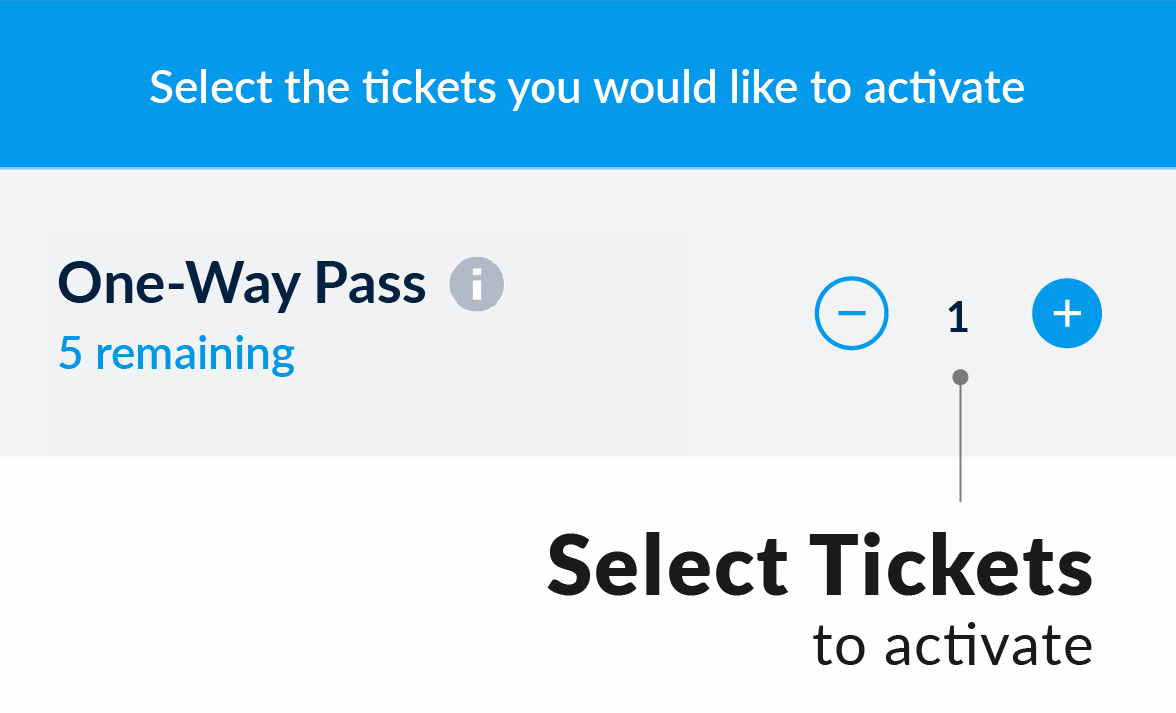Click the word 'Pass' in ticket title
The width and height of the screenshot is (1176, 713).
[370, 283]
